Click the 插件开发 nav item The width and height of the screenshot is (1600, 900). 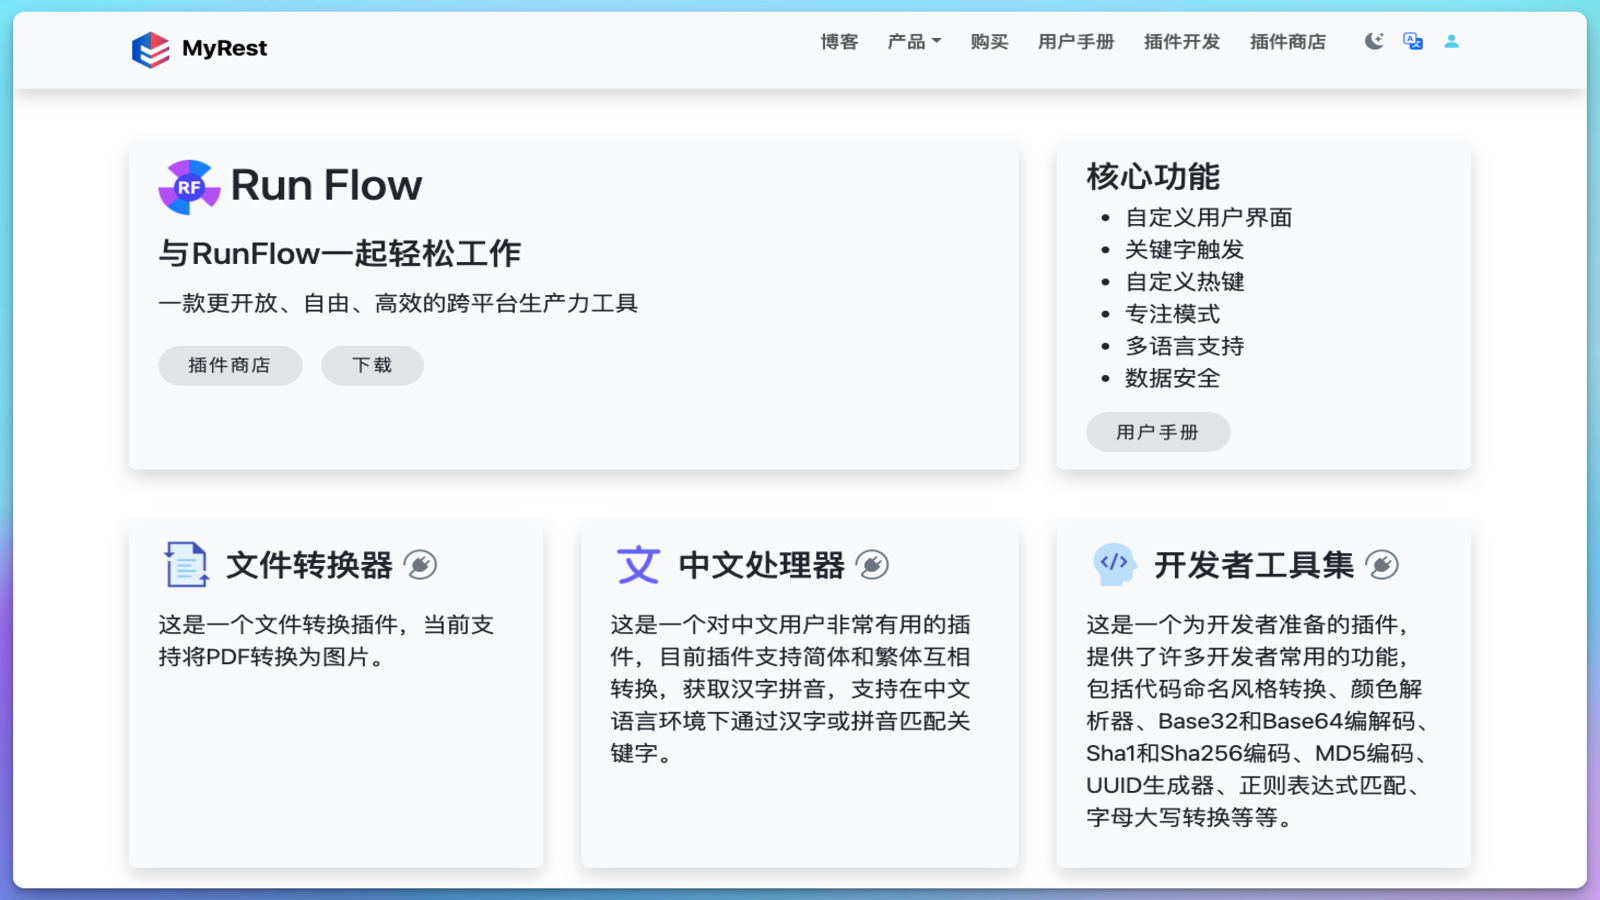pos(1181,41)
